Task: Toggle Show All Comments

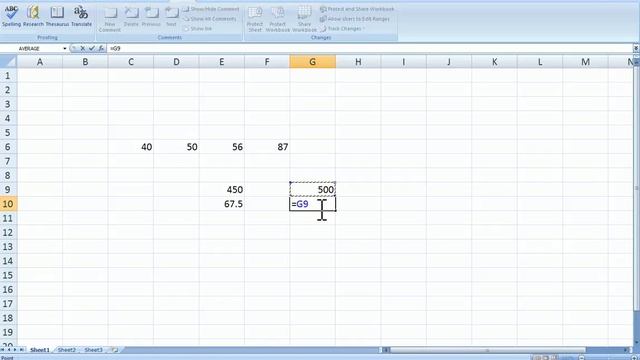Action: tap(210, 19)
